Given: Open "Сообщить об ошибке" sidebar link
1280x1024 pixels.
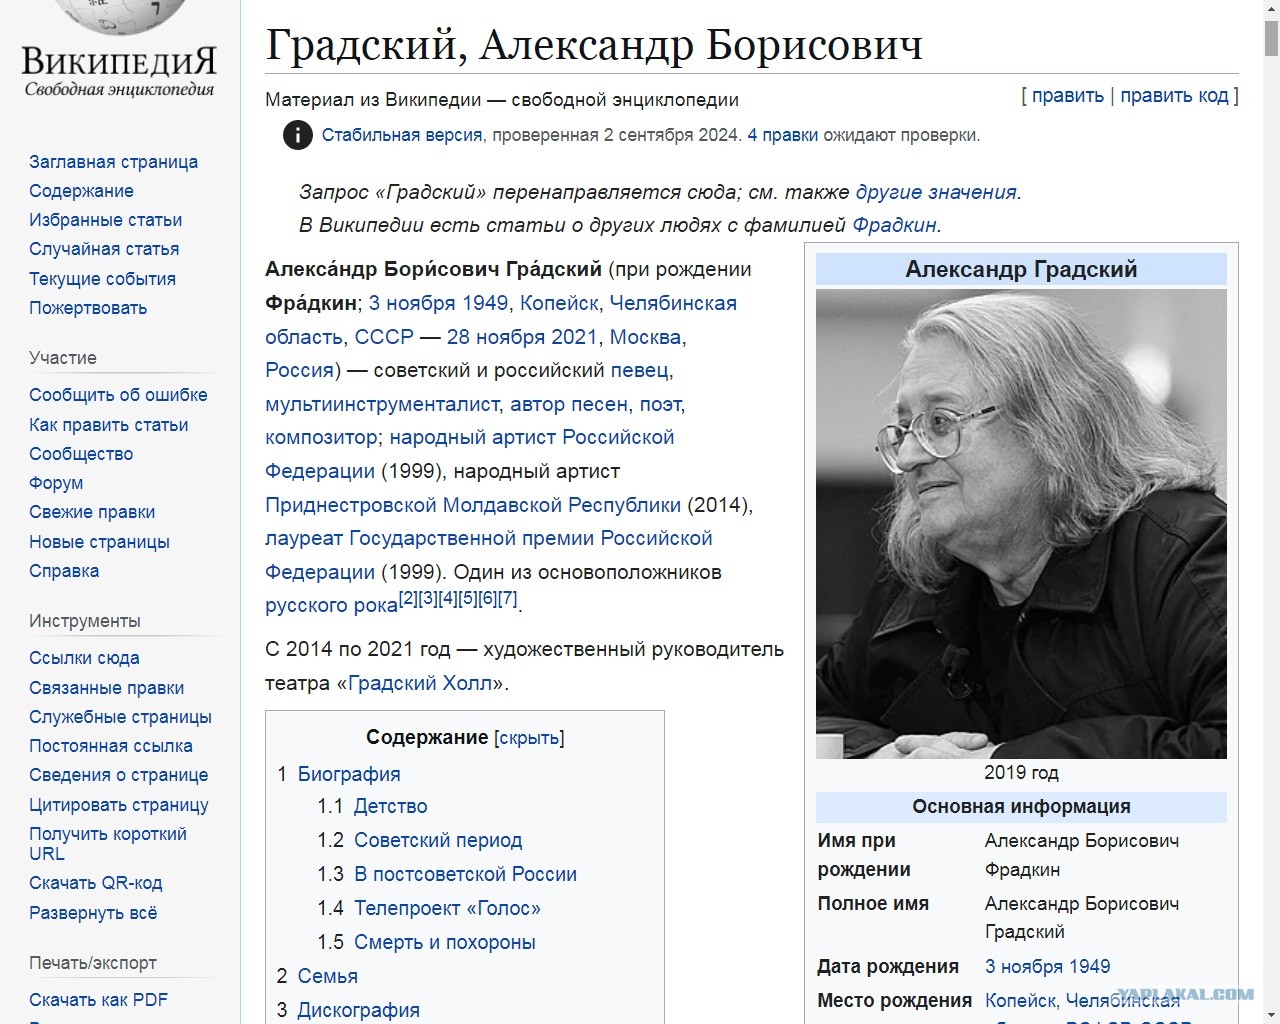Looking at the screenshot, I should [118, 395].
